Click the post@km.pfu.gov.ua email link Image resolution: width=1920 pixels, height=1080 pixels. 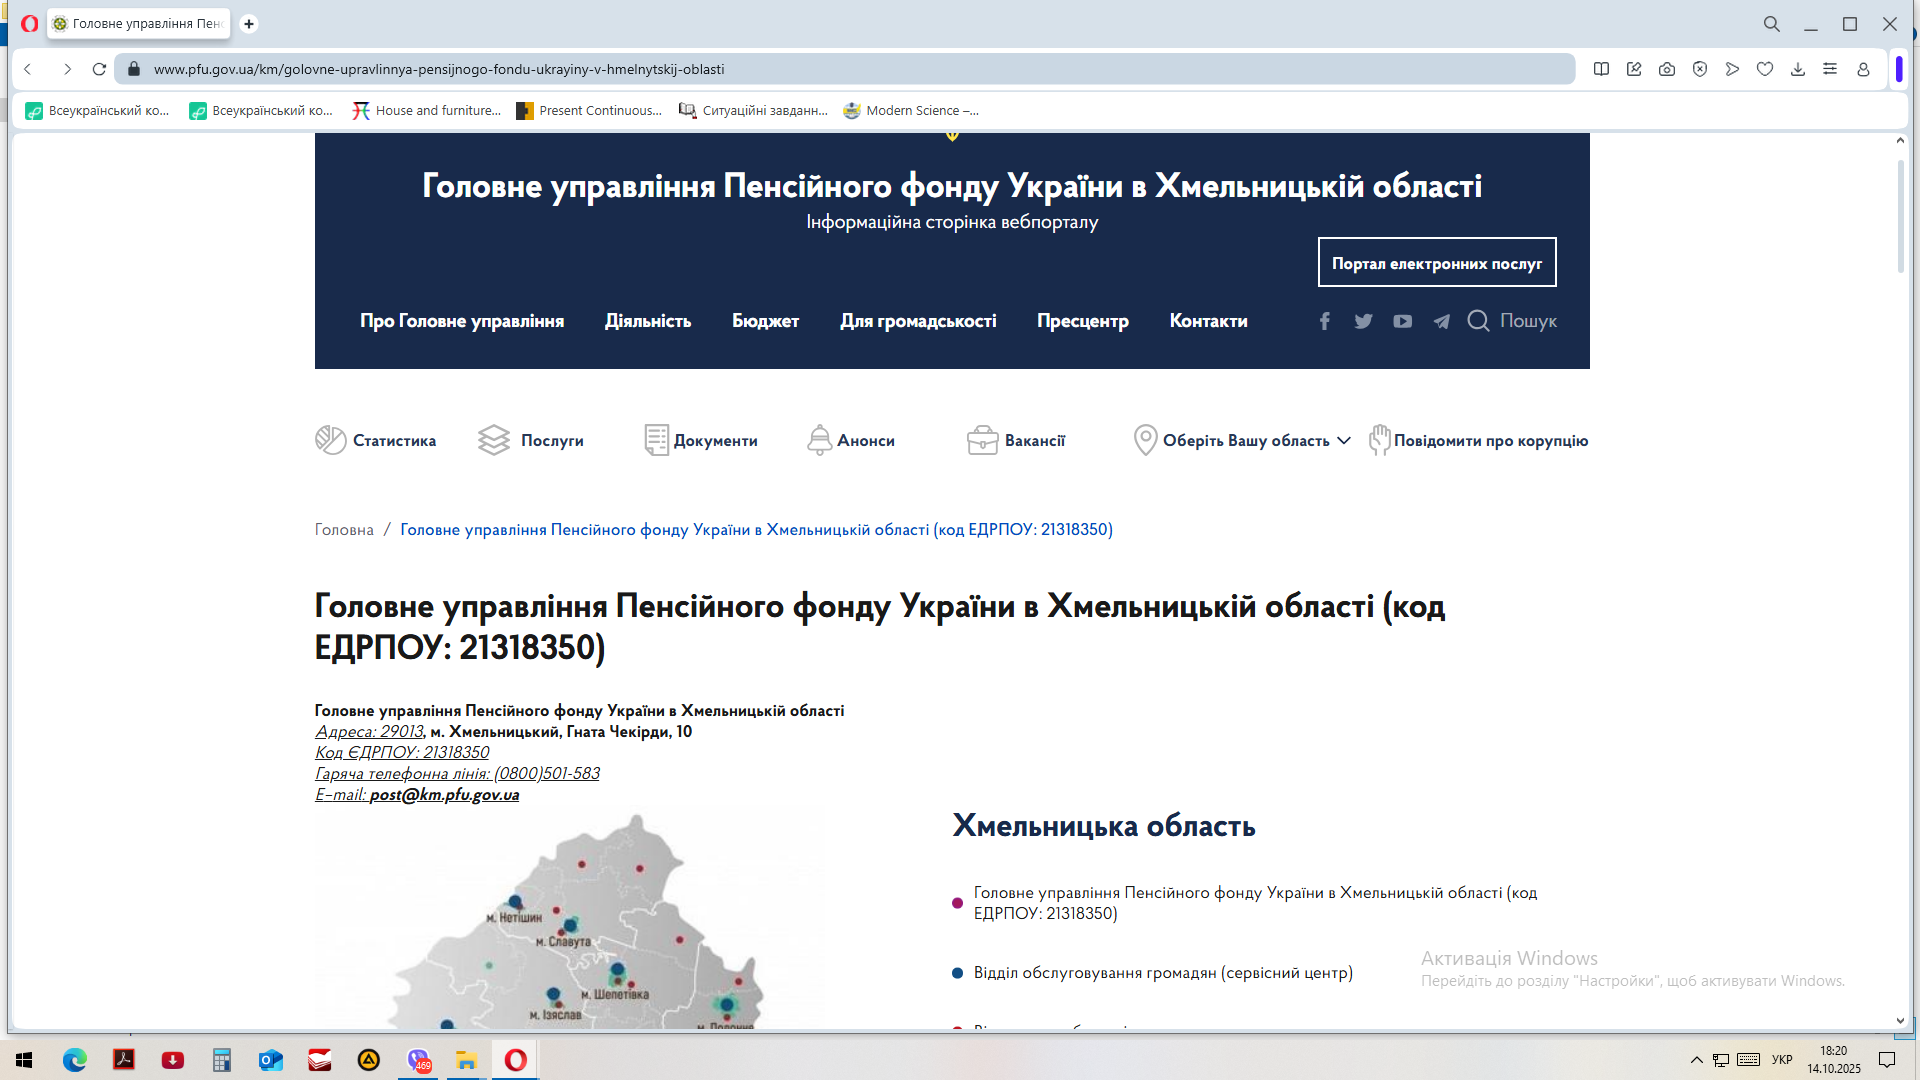click(x=444, y=795)
